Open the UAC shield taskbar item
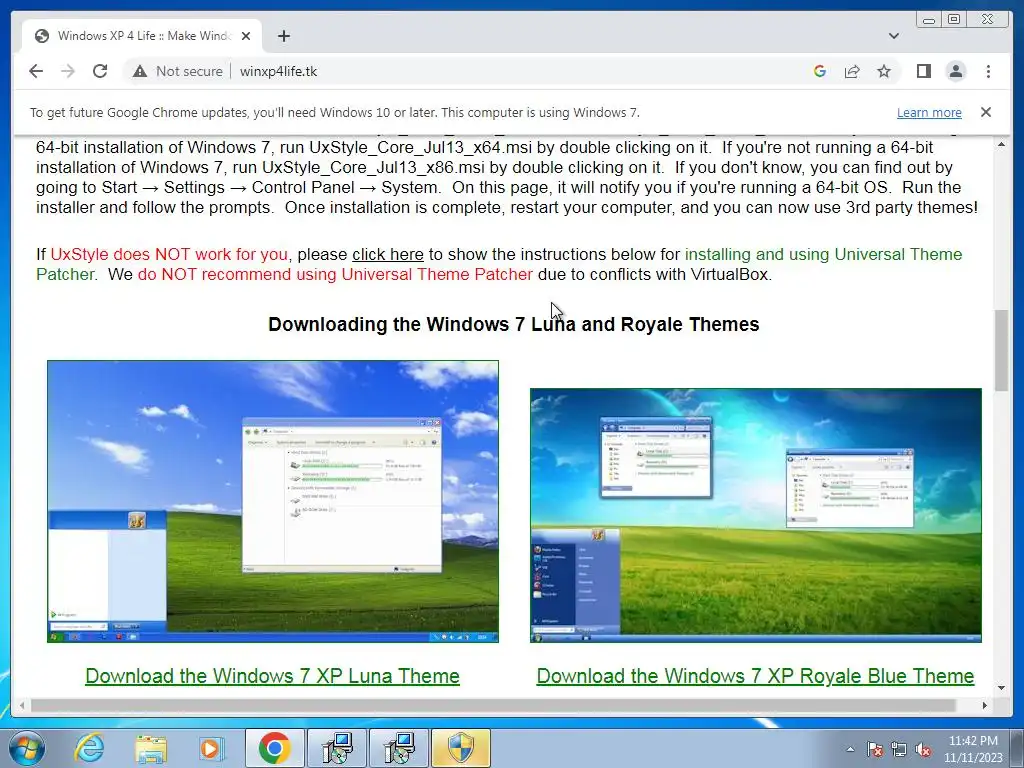Image resolution: width=1024 pixels, height=768 pixels. (x=460, y=748)
